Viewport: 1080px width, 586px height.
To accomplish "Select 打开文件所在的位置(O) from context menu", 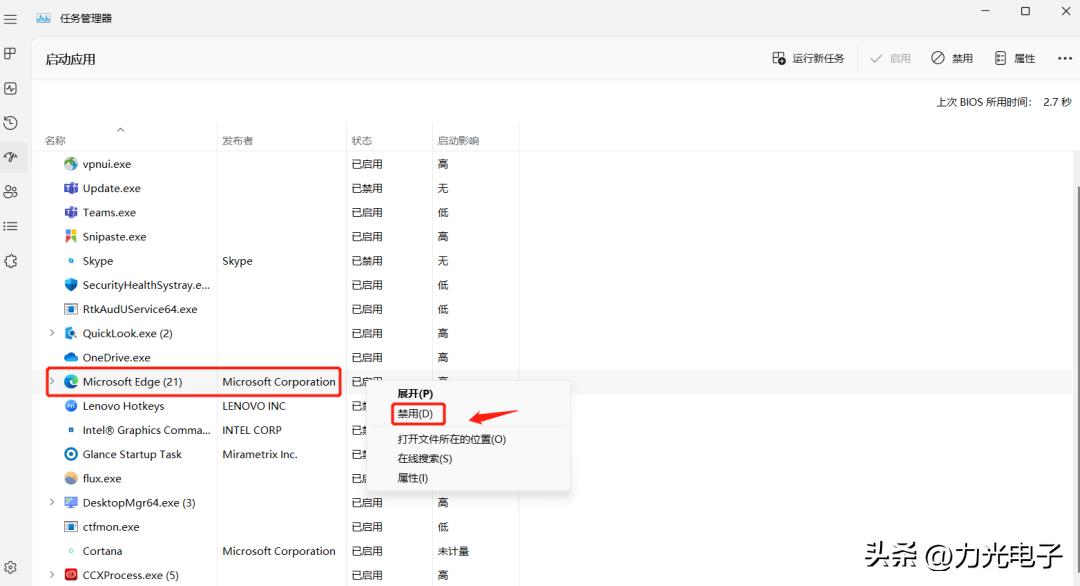I will click(451, 439).
